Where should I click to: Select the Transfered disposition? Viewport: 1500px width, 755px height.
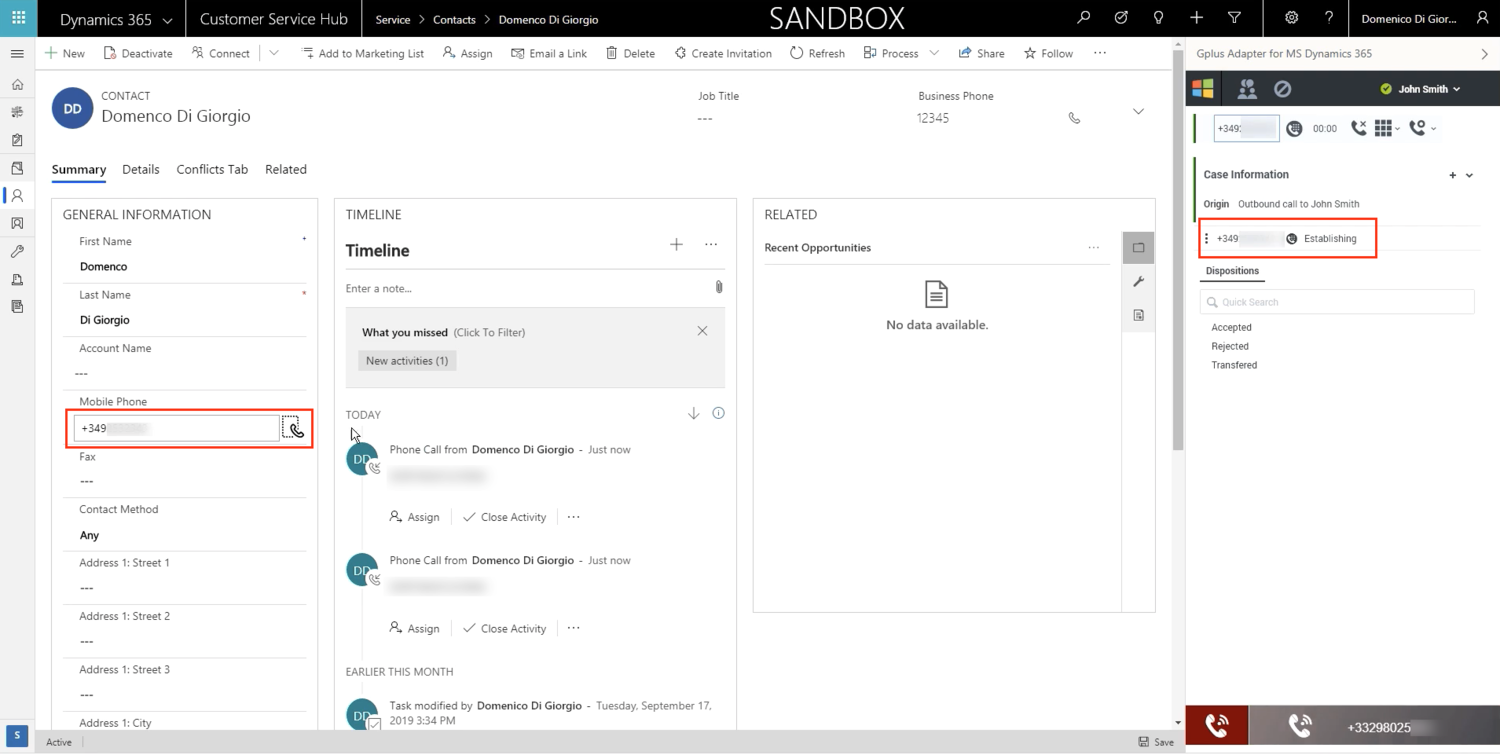click(1234, 365)
